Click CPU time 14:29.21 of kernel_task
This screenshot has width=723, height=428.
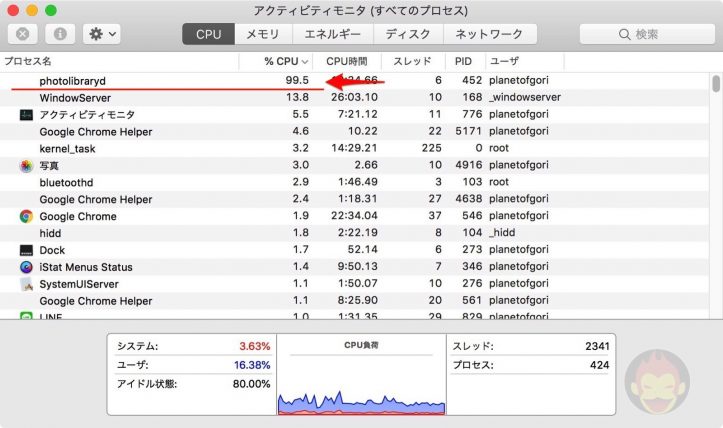[354, 148]
